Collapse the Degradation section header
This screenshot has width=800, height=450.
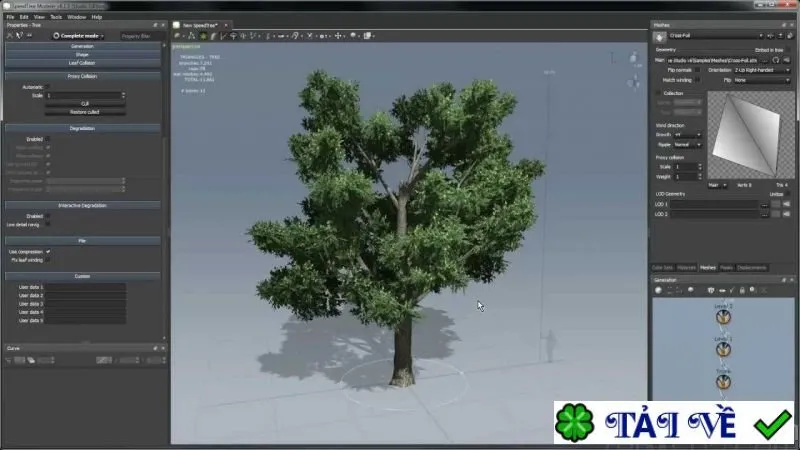[x=83, y=129]
